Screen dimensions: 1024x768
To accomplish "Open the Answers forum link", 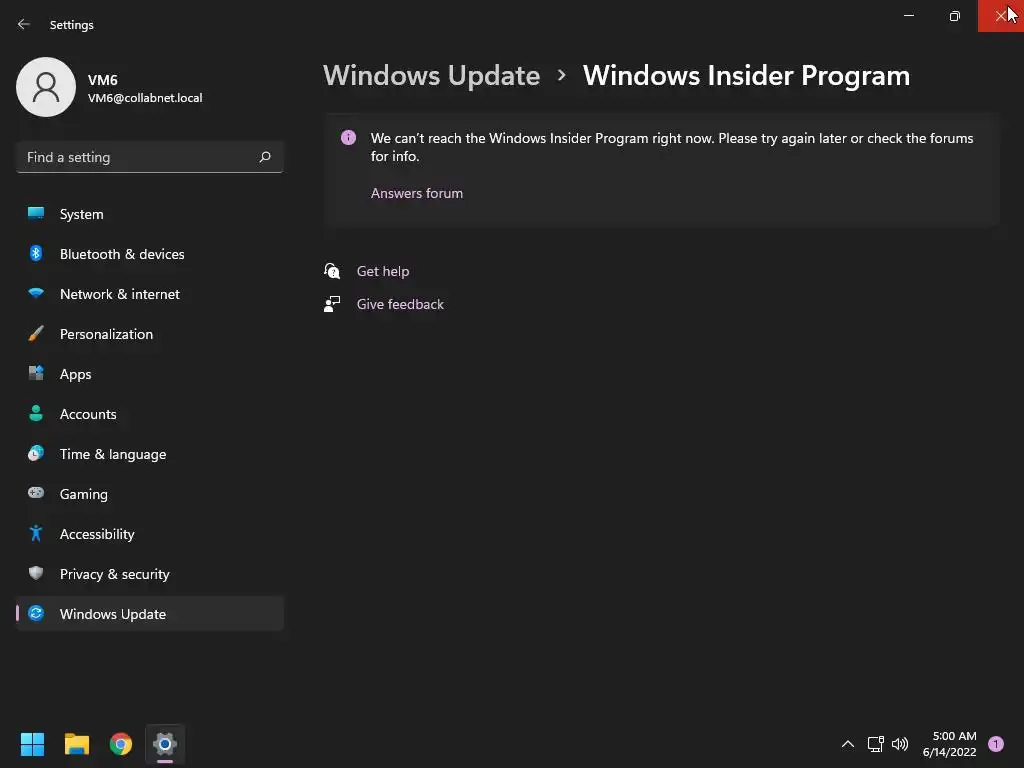I will [x=417, y=193].
